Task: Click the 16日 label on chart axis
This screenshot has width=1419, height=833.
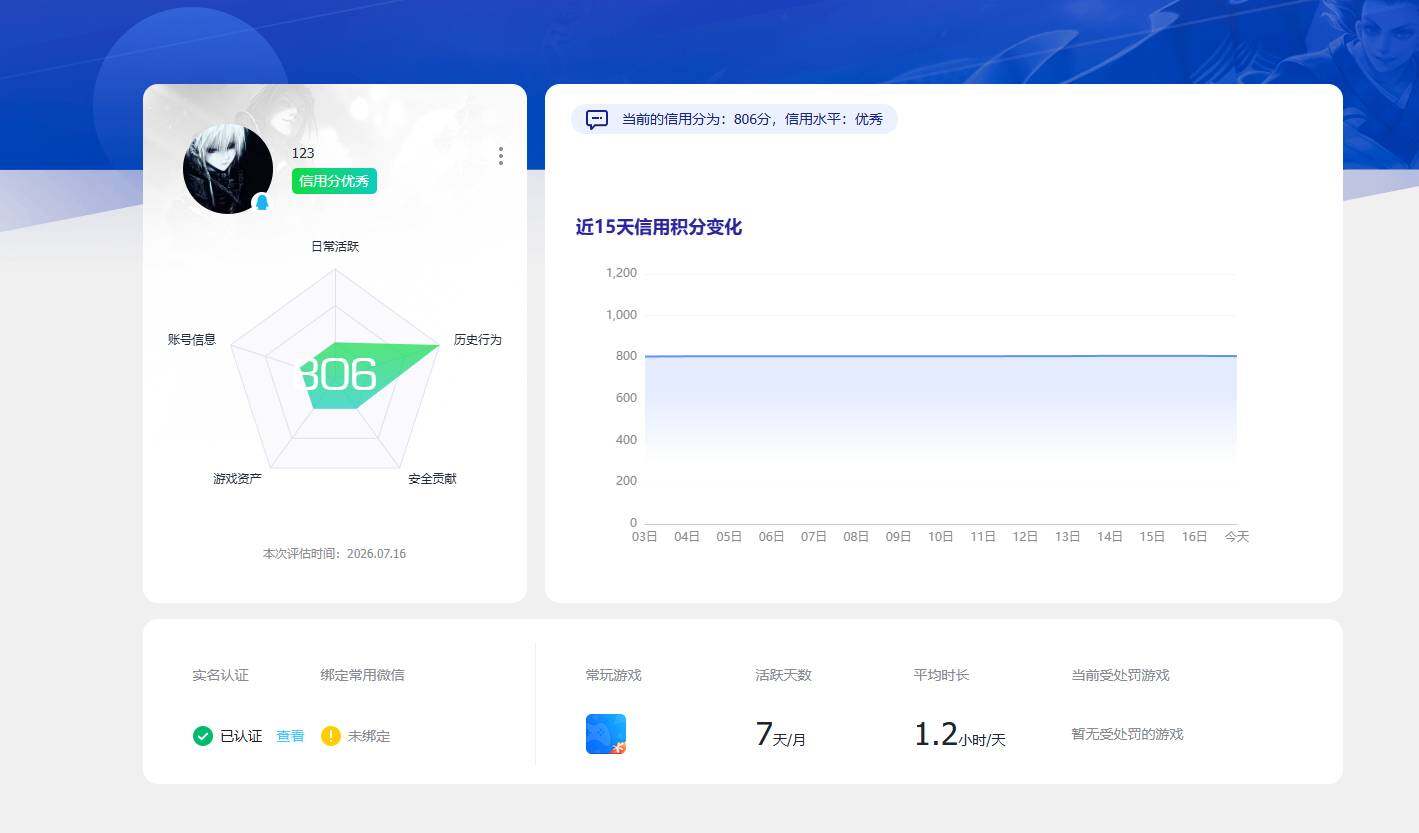Action: [x=1195, y=537]
